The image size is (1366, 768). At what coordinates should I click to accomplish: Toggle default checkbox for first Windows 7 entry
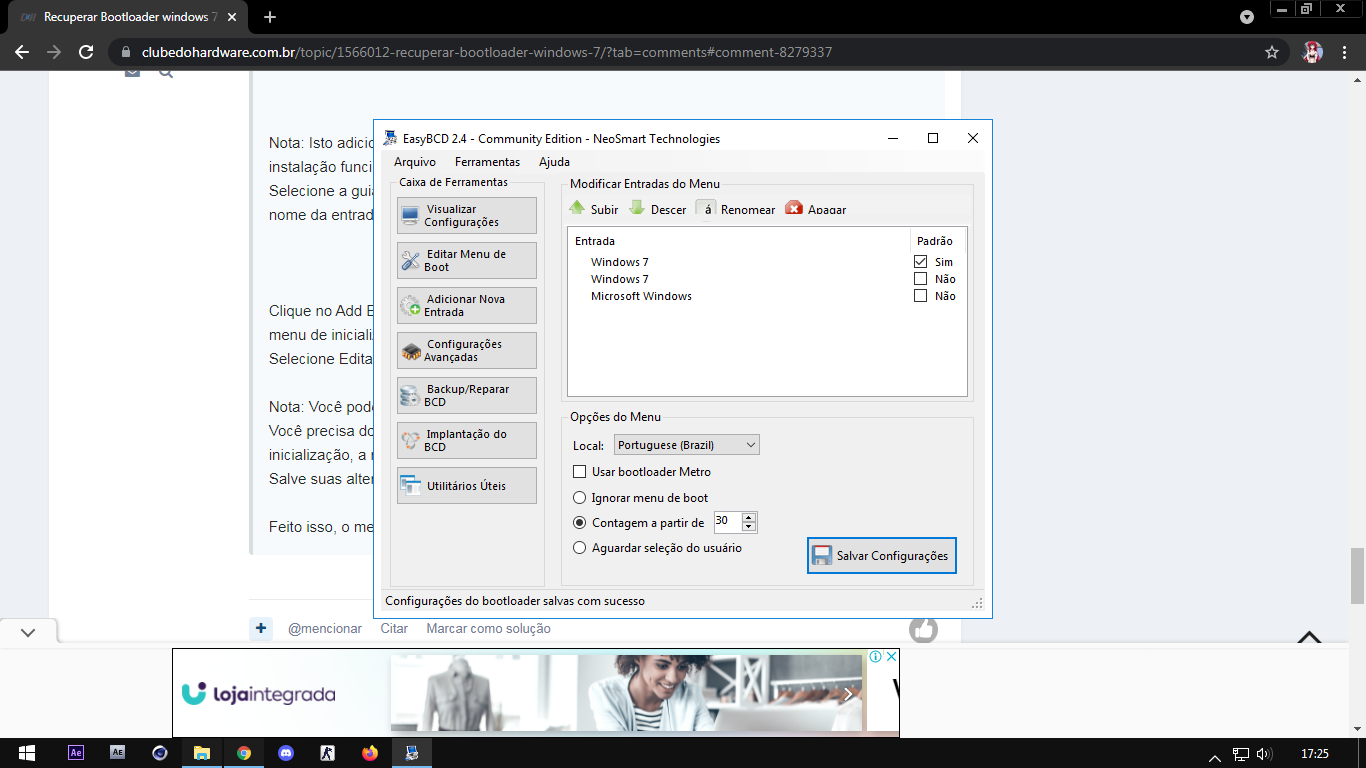point(921,262)
